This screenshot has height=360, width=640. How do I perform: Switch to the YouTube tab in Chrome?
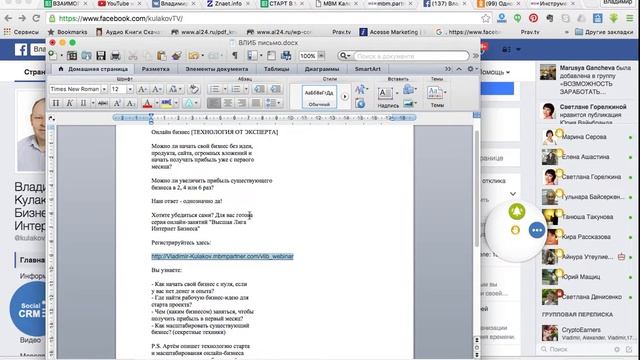(x=119, y=4)
